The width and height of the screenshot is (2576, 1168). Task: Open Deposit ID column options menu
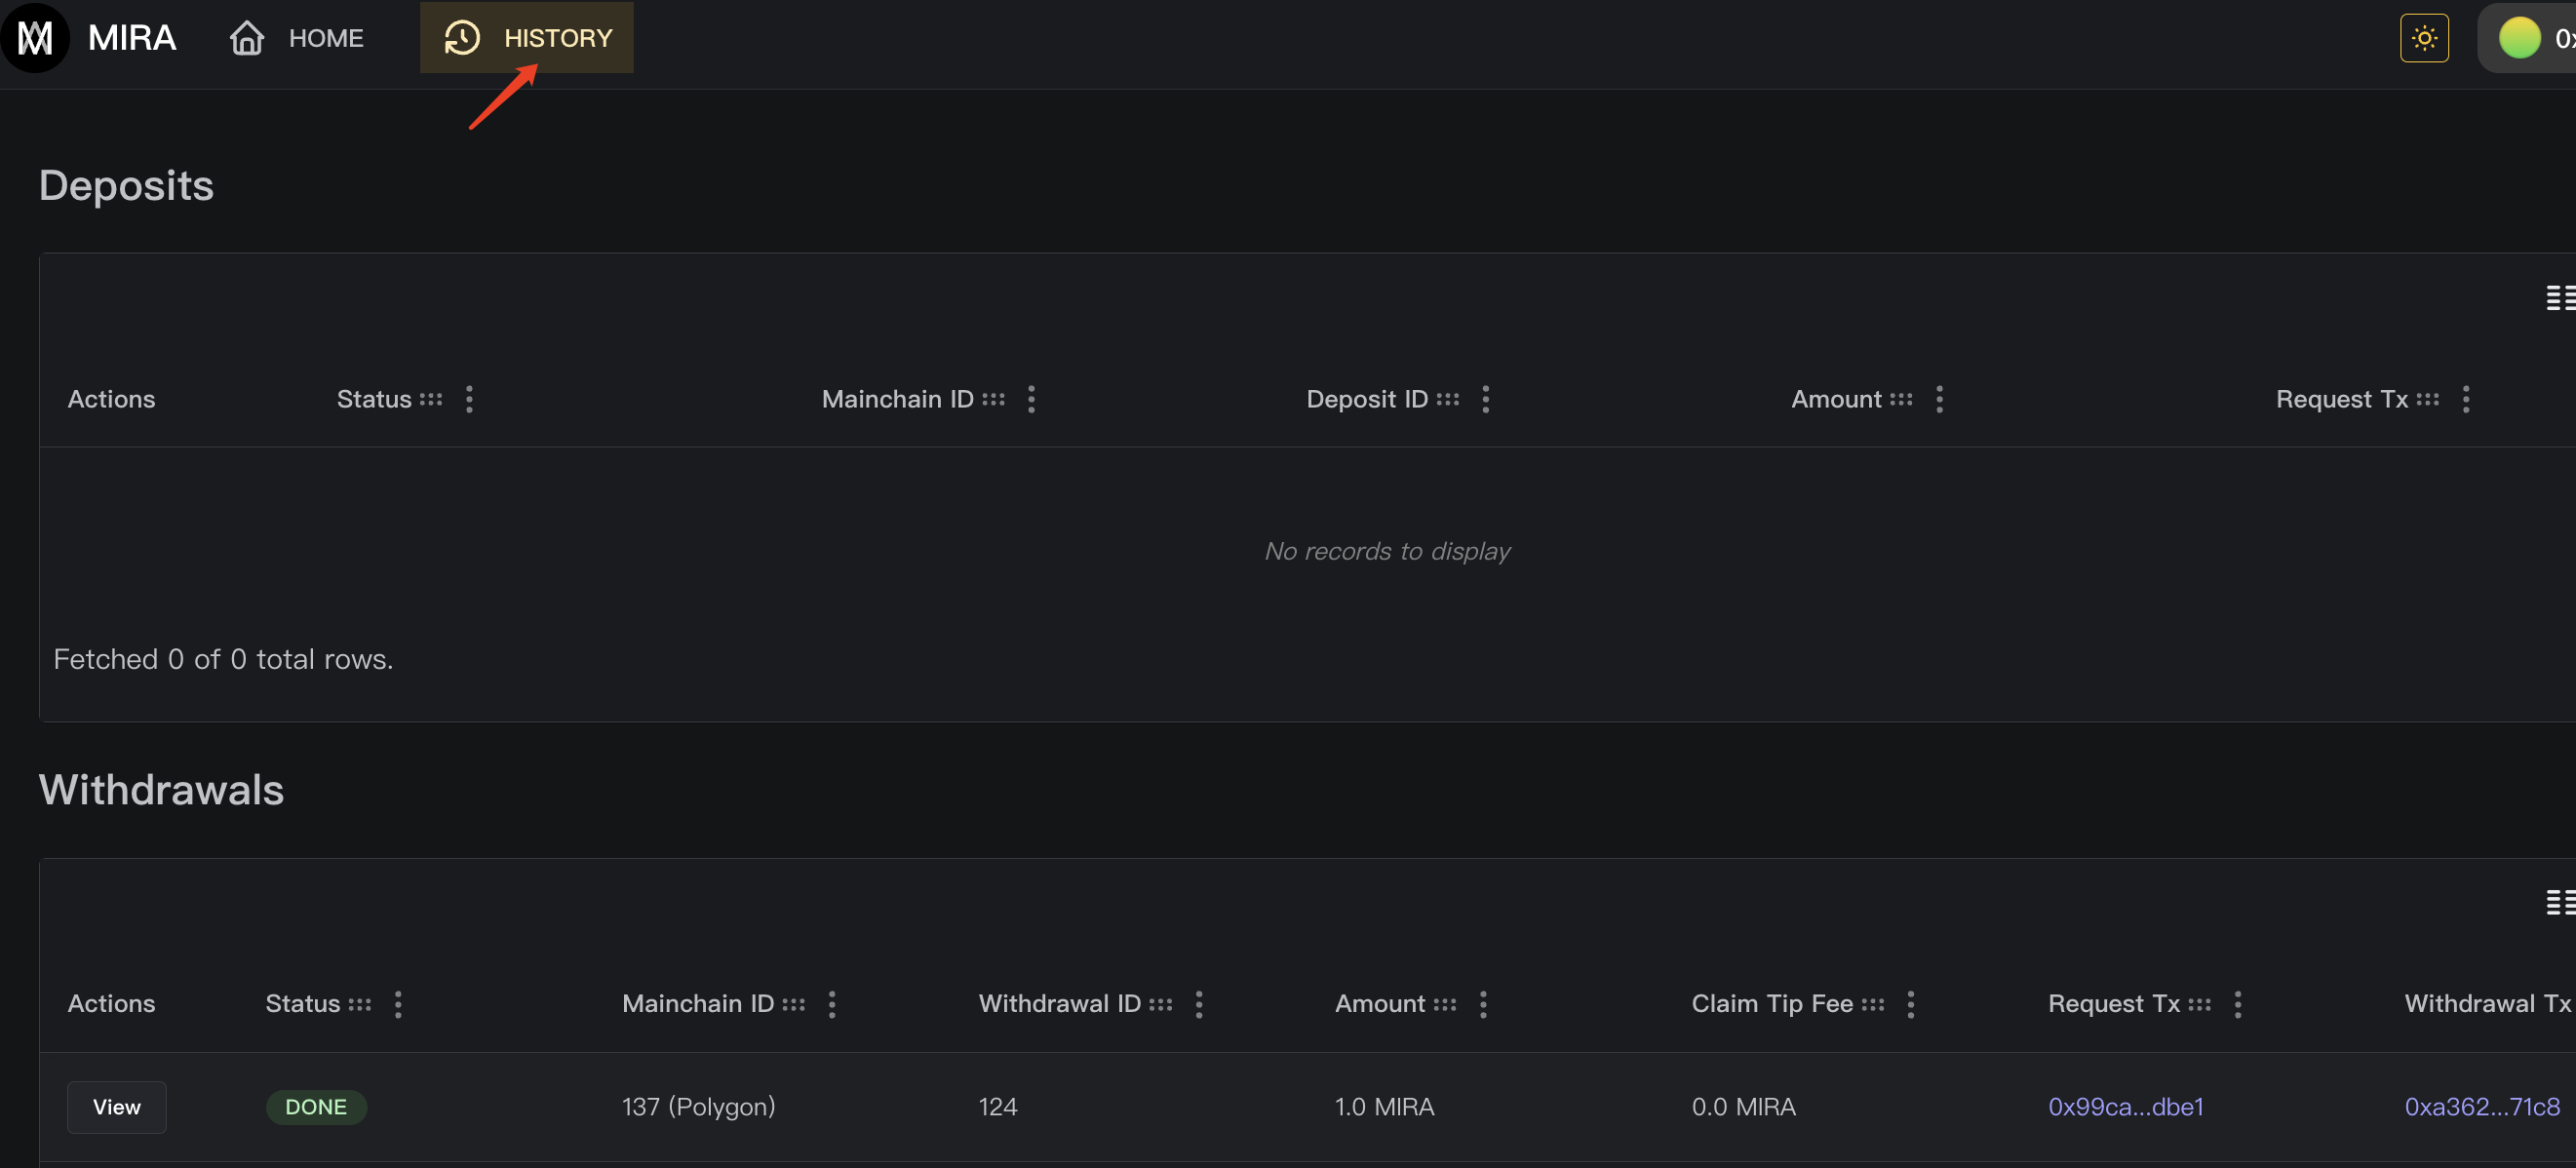1485,399
